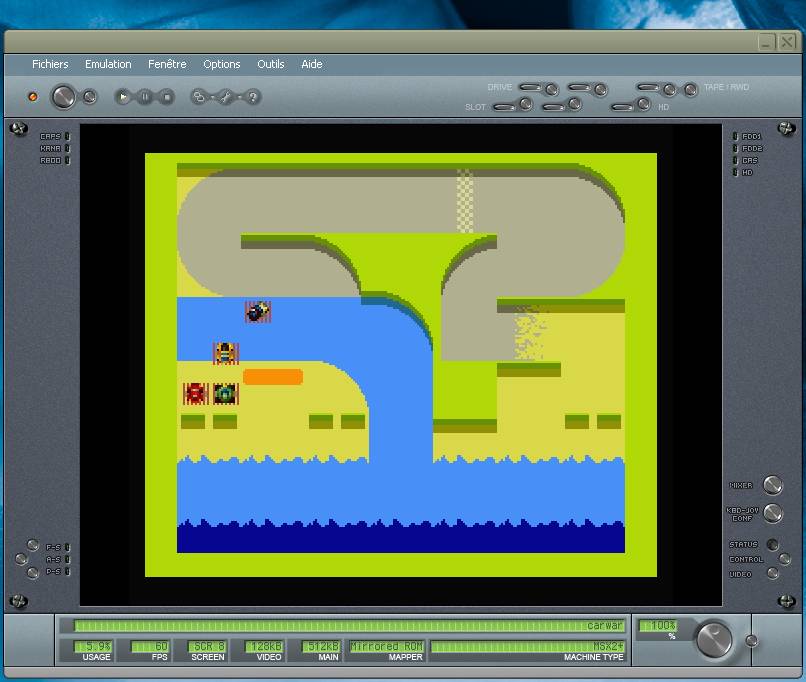Adjust the emulation speed knob at bottom right
The image size is (806, 682).
click(x=713, y=639)
